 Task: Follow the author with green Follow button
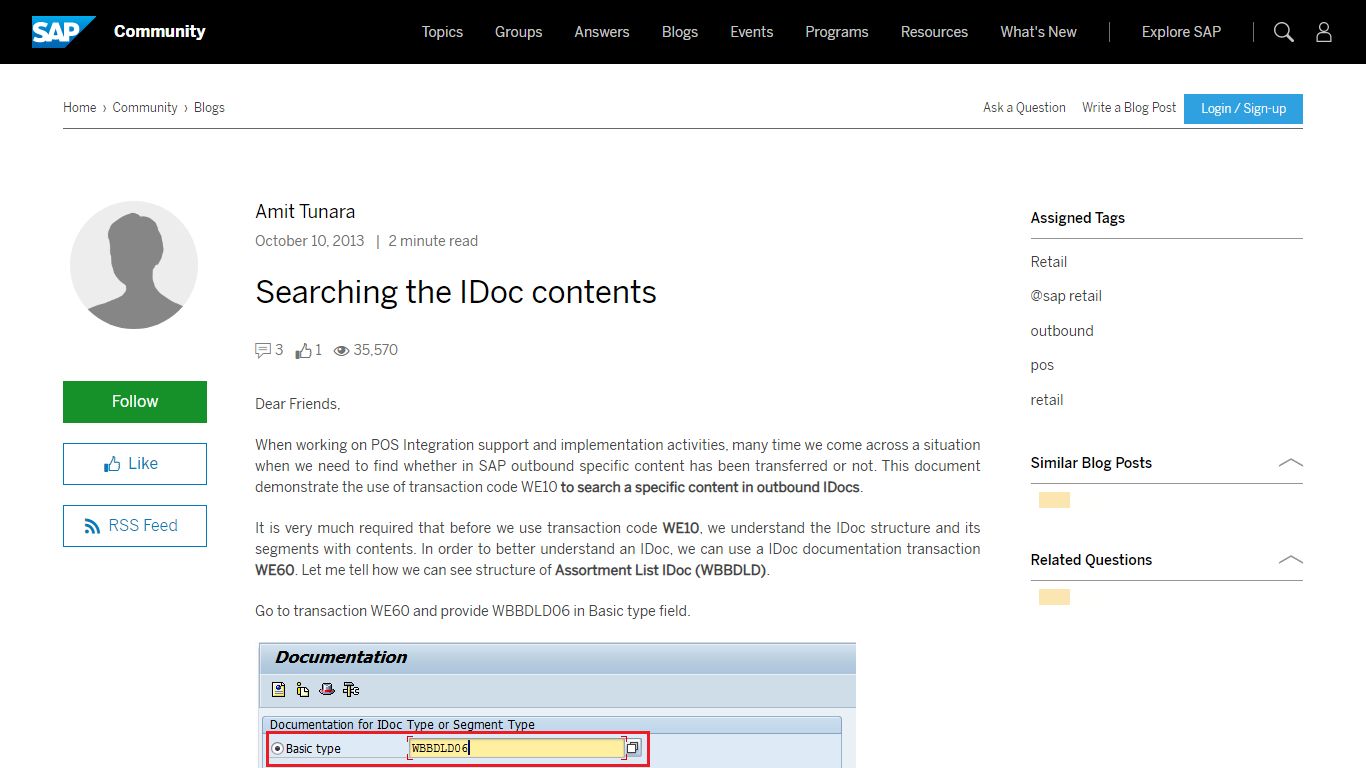[135, 401]
